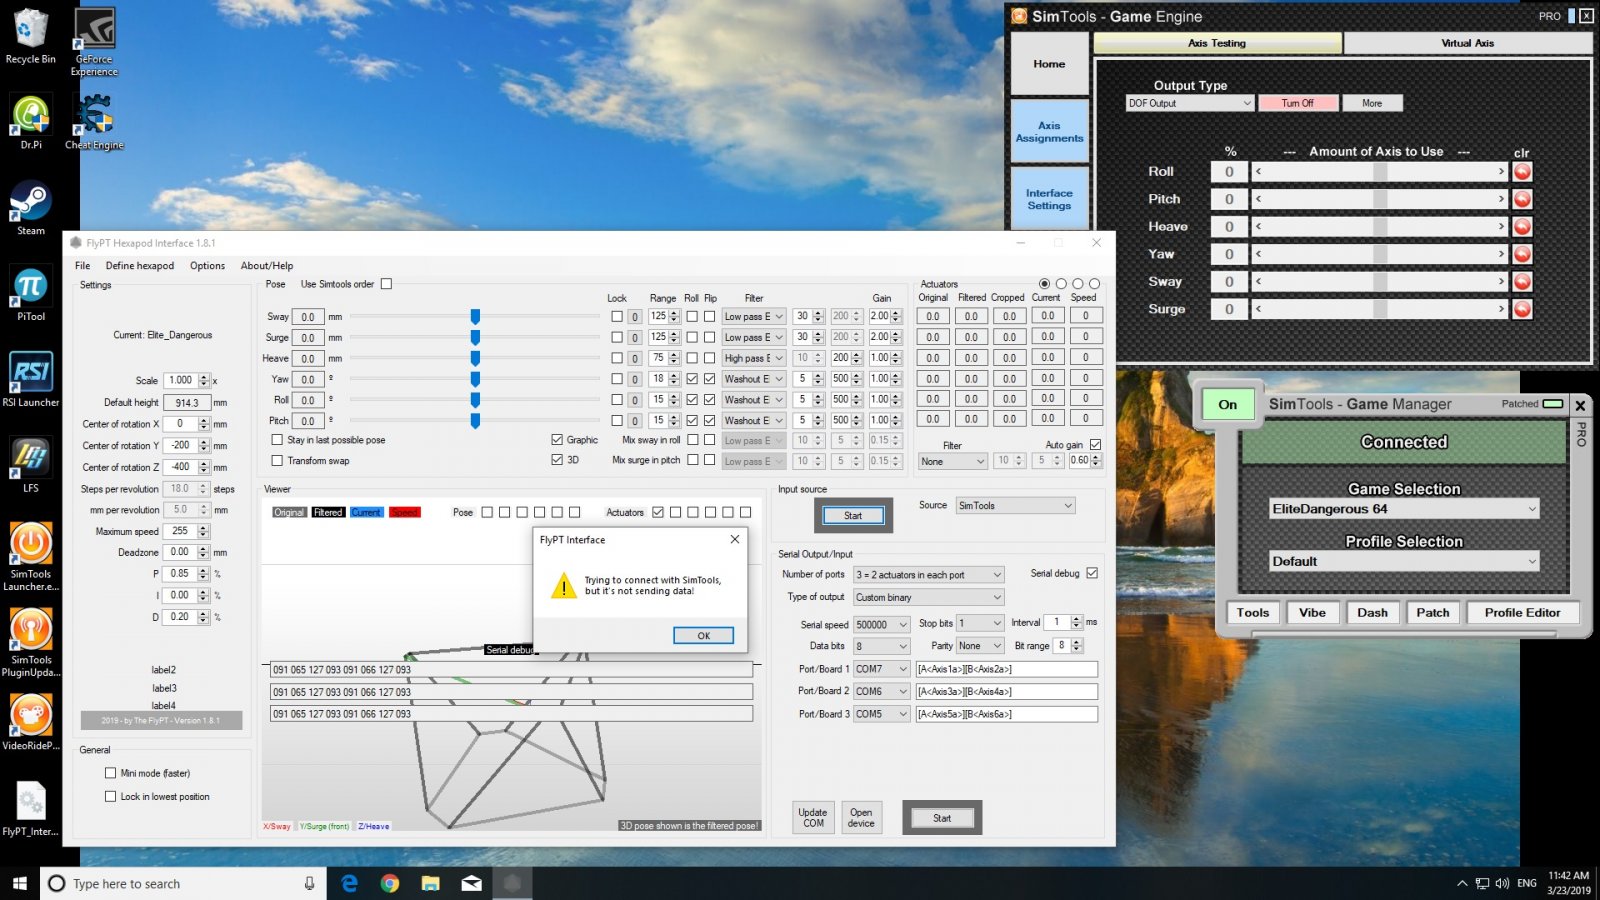1600x900 pixels.
Task: Open the Steam desktop icon
Action: tap(30, 203)
